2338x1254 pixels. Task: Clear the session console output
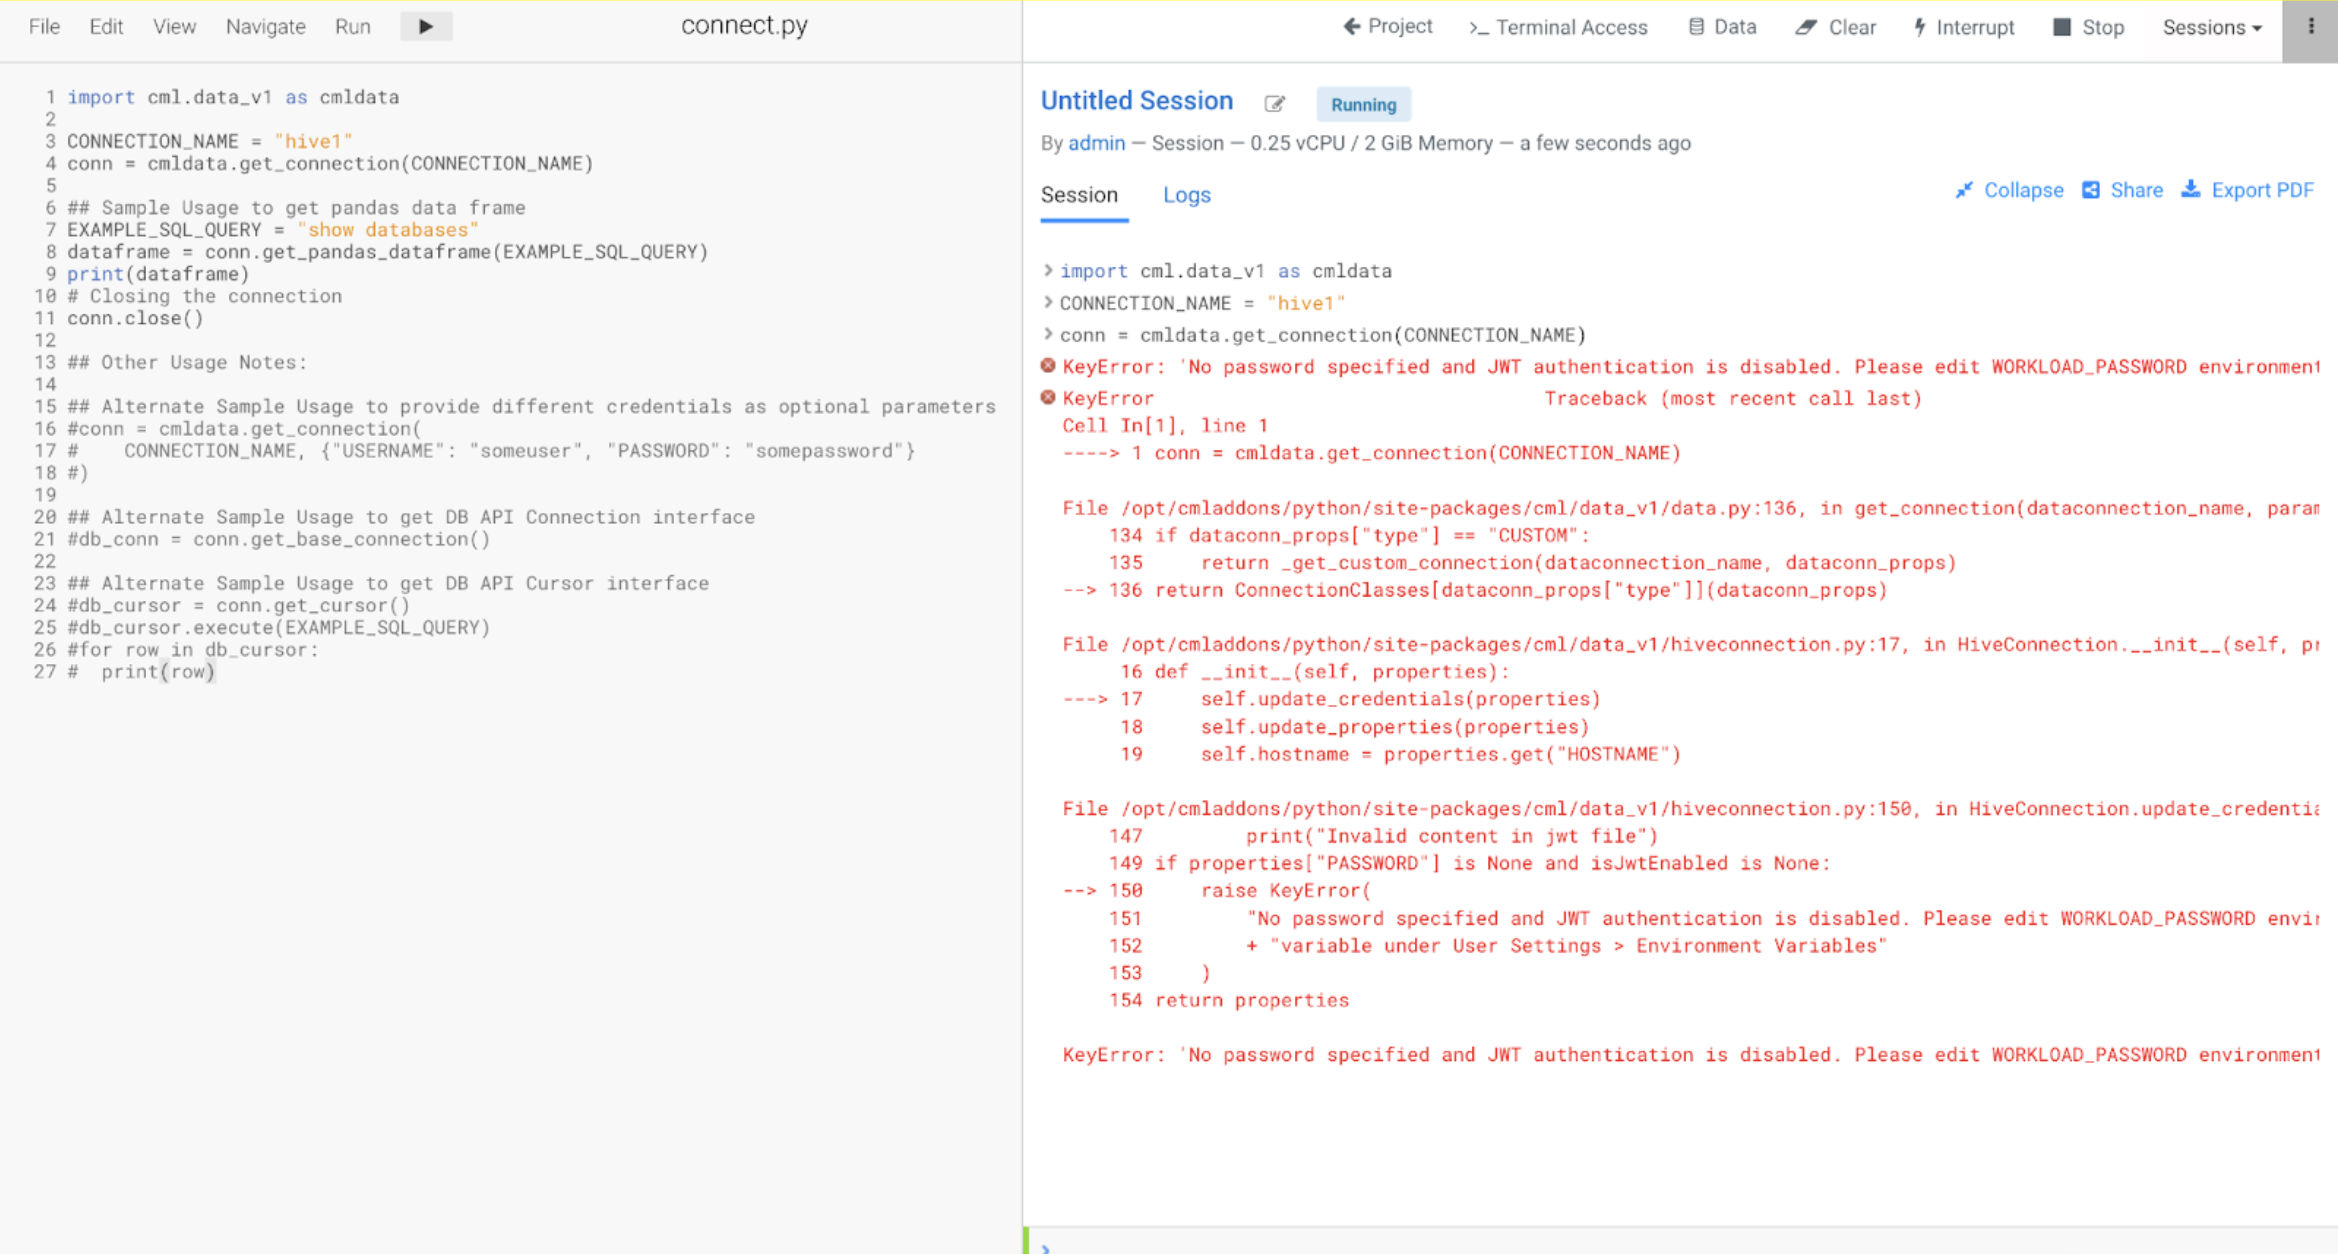[1836, 27]
